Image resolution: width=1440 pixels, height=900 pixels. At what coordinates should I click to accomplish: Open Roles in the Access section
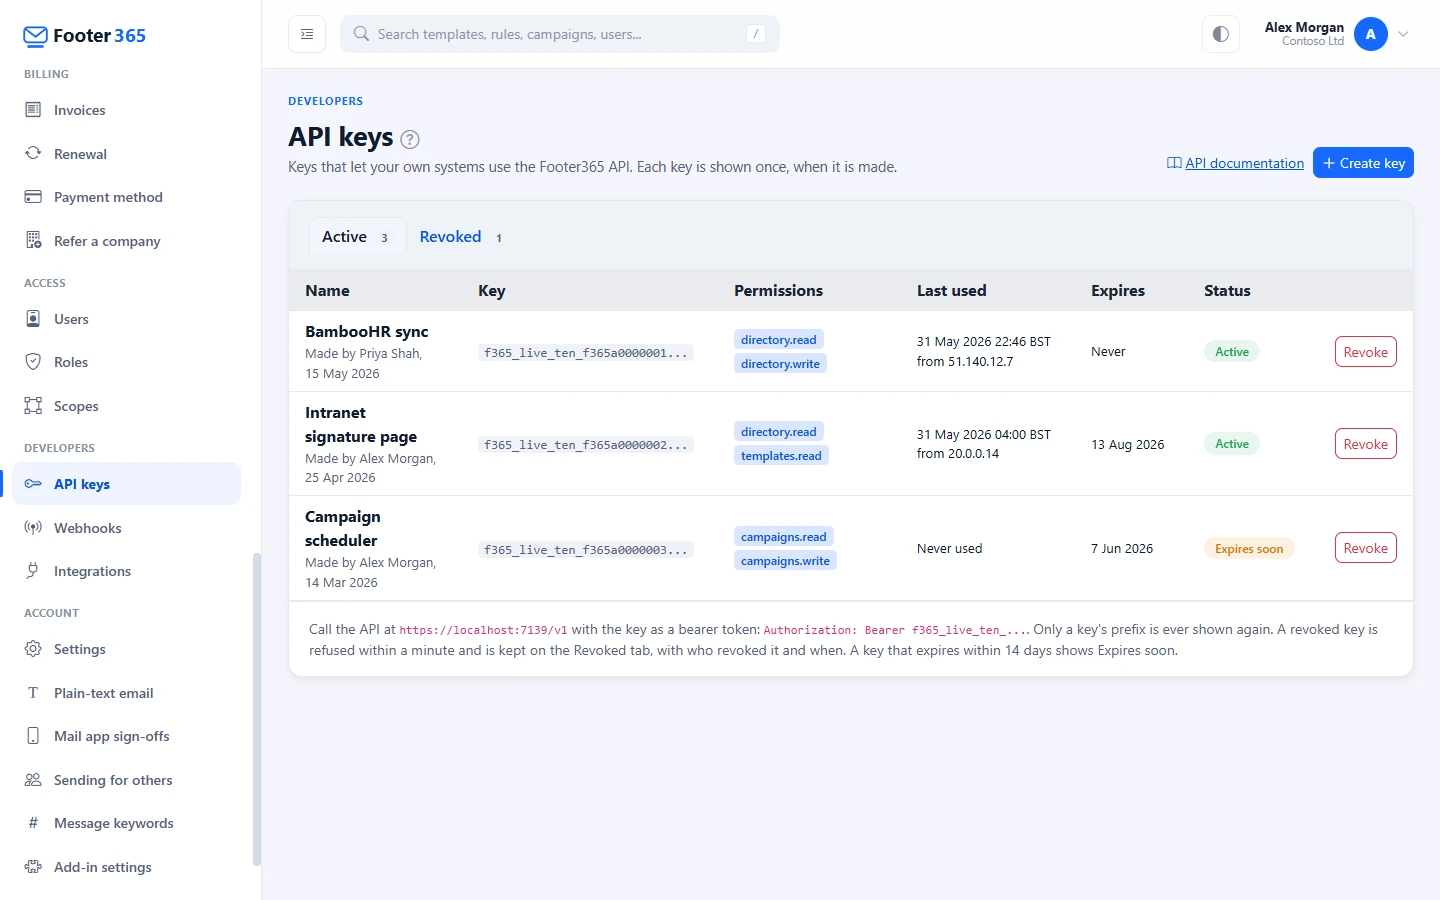126,362
